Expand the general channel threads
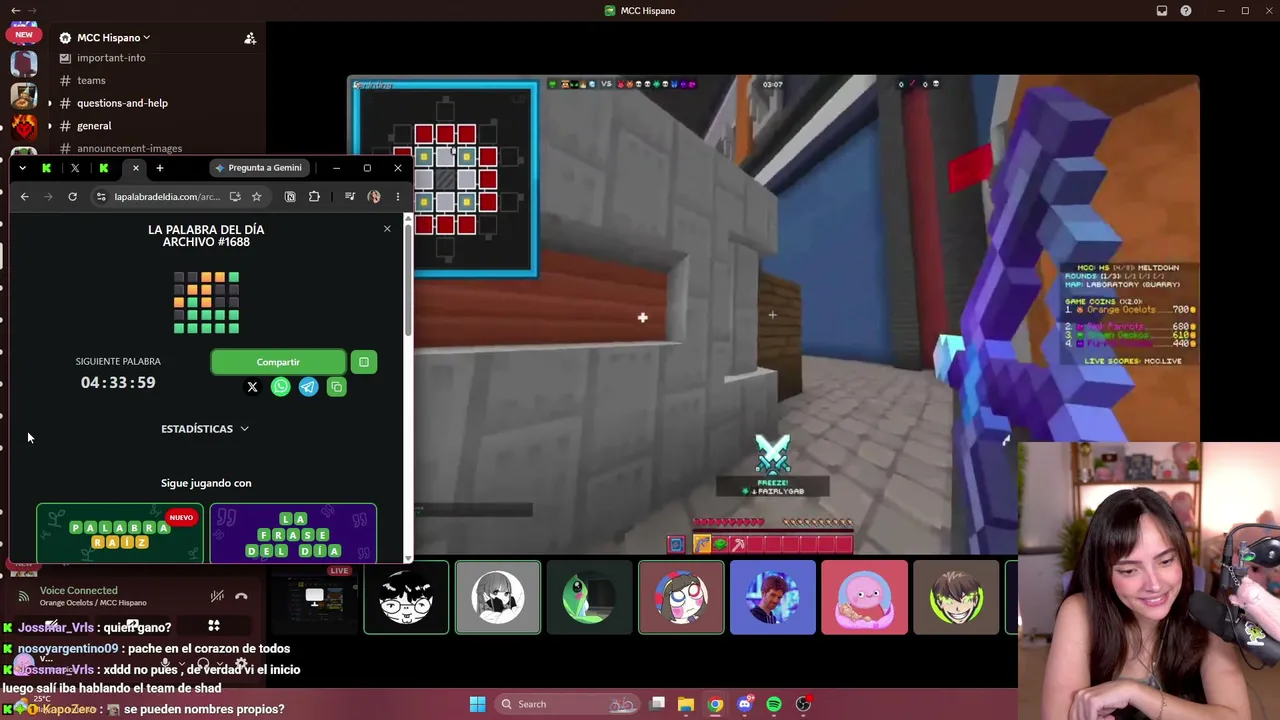This screenshot has width=1280, height=720. click(x=49, y=126)
